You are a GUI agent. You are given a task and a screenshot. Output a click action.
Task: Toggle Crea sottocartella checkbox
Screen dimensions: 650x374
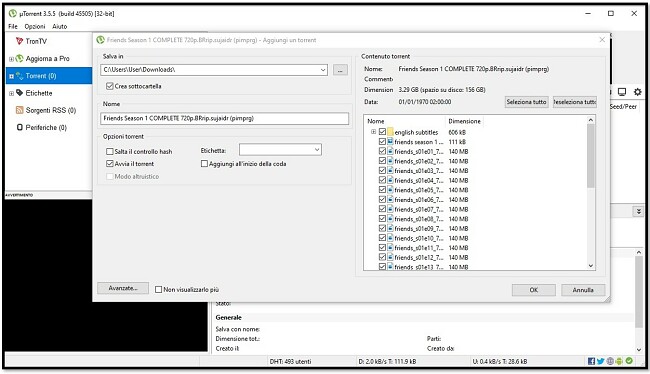click(110, 86)
